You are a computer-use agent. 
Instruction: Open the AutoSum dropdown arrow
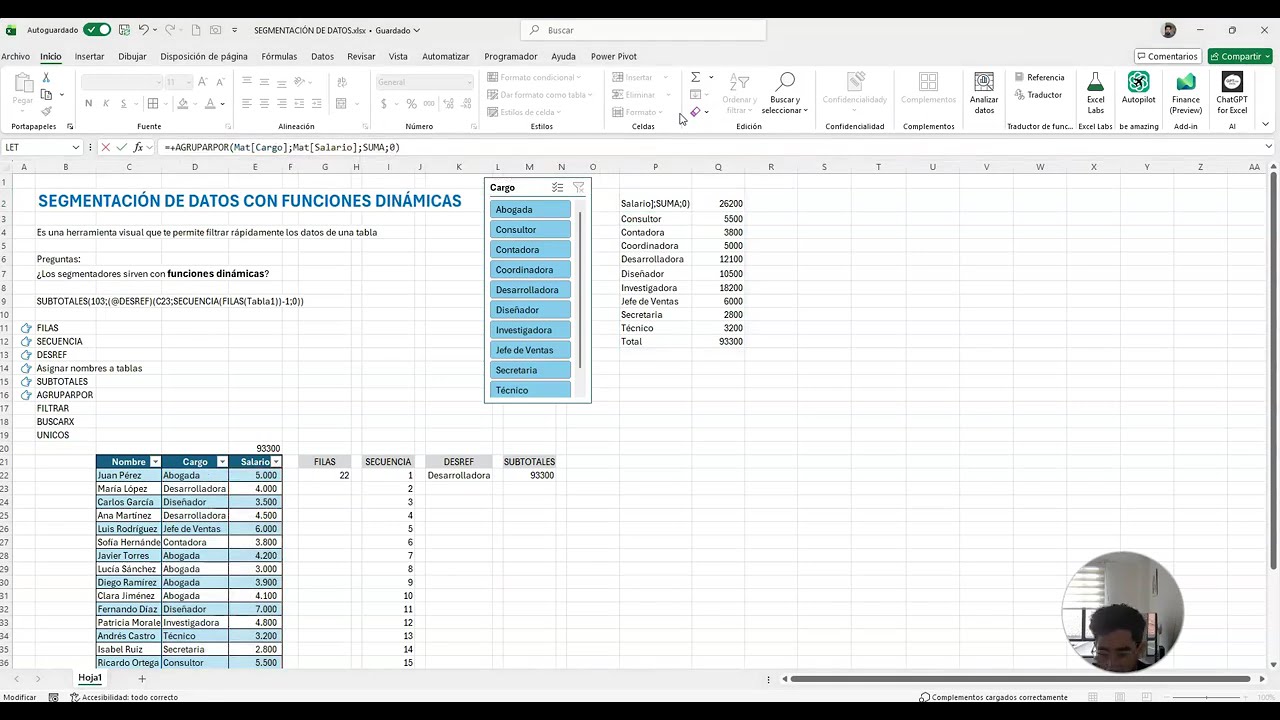[711, 77]
